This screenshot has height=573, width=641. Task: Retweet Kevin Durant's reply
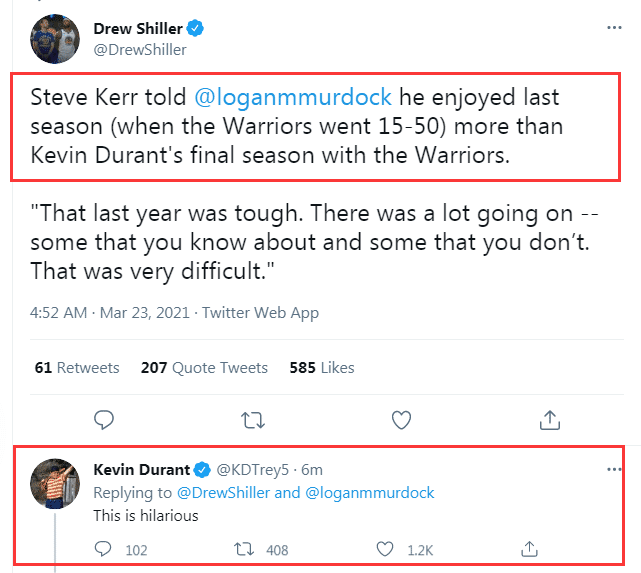[243, 549]
